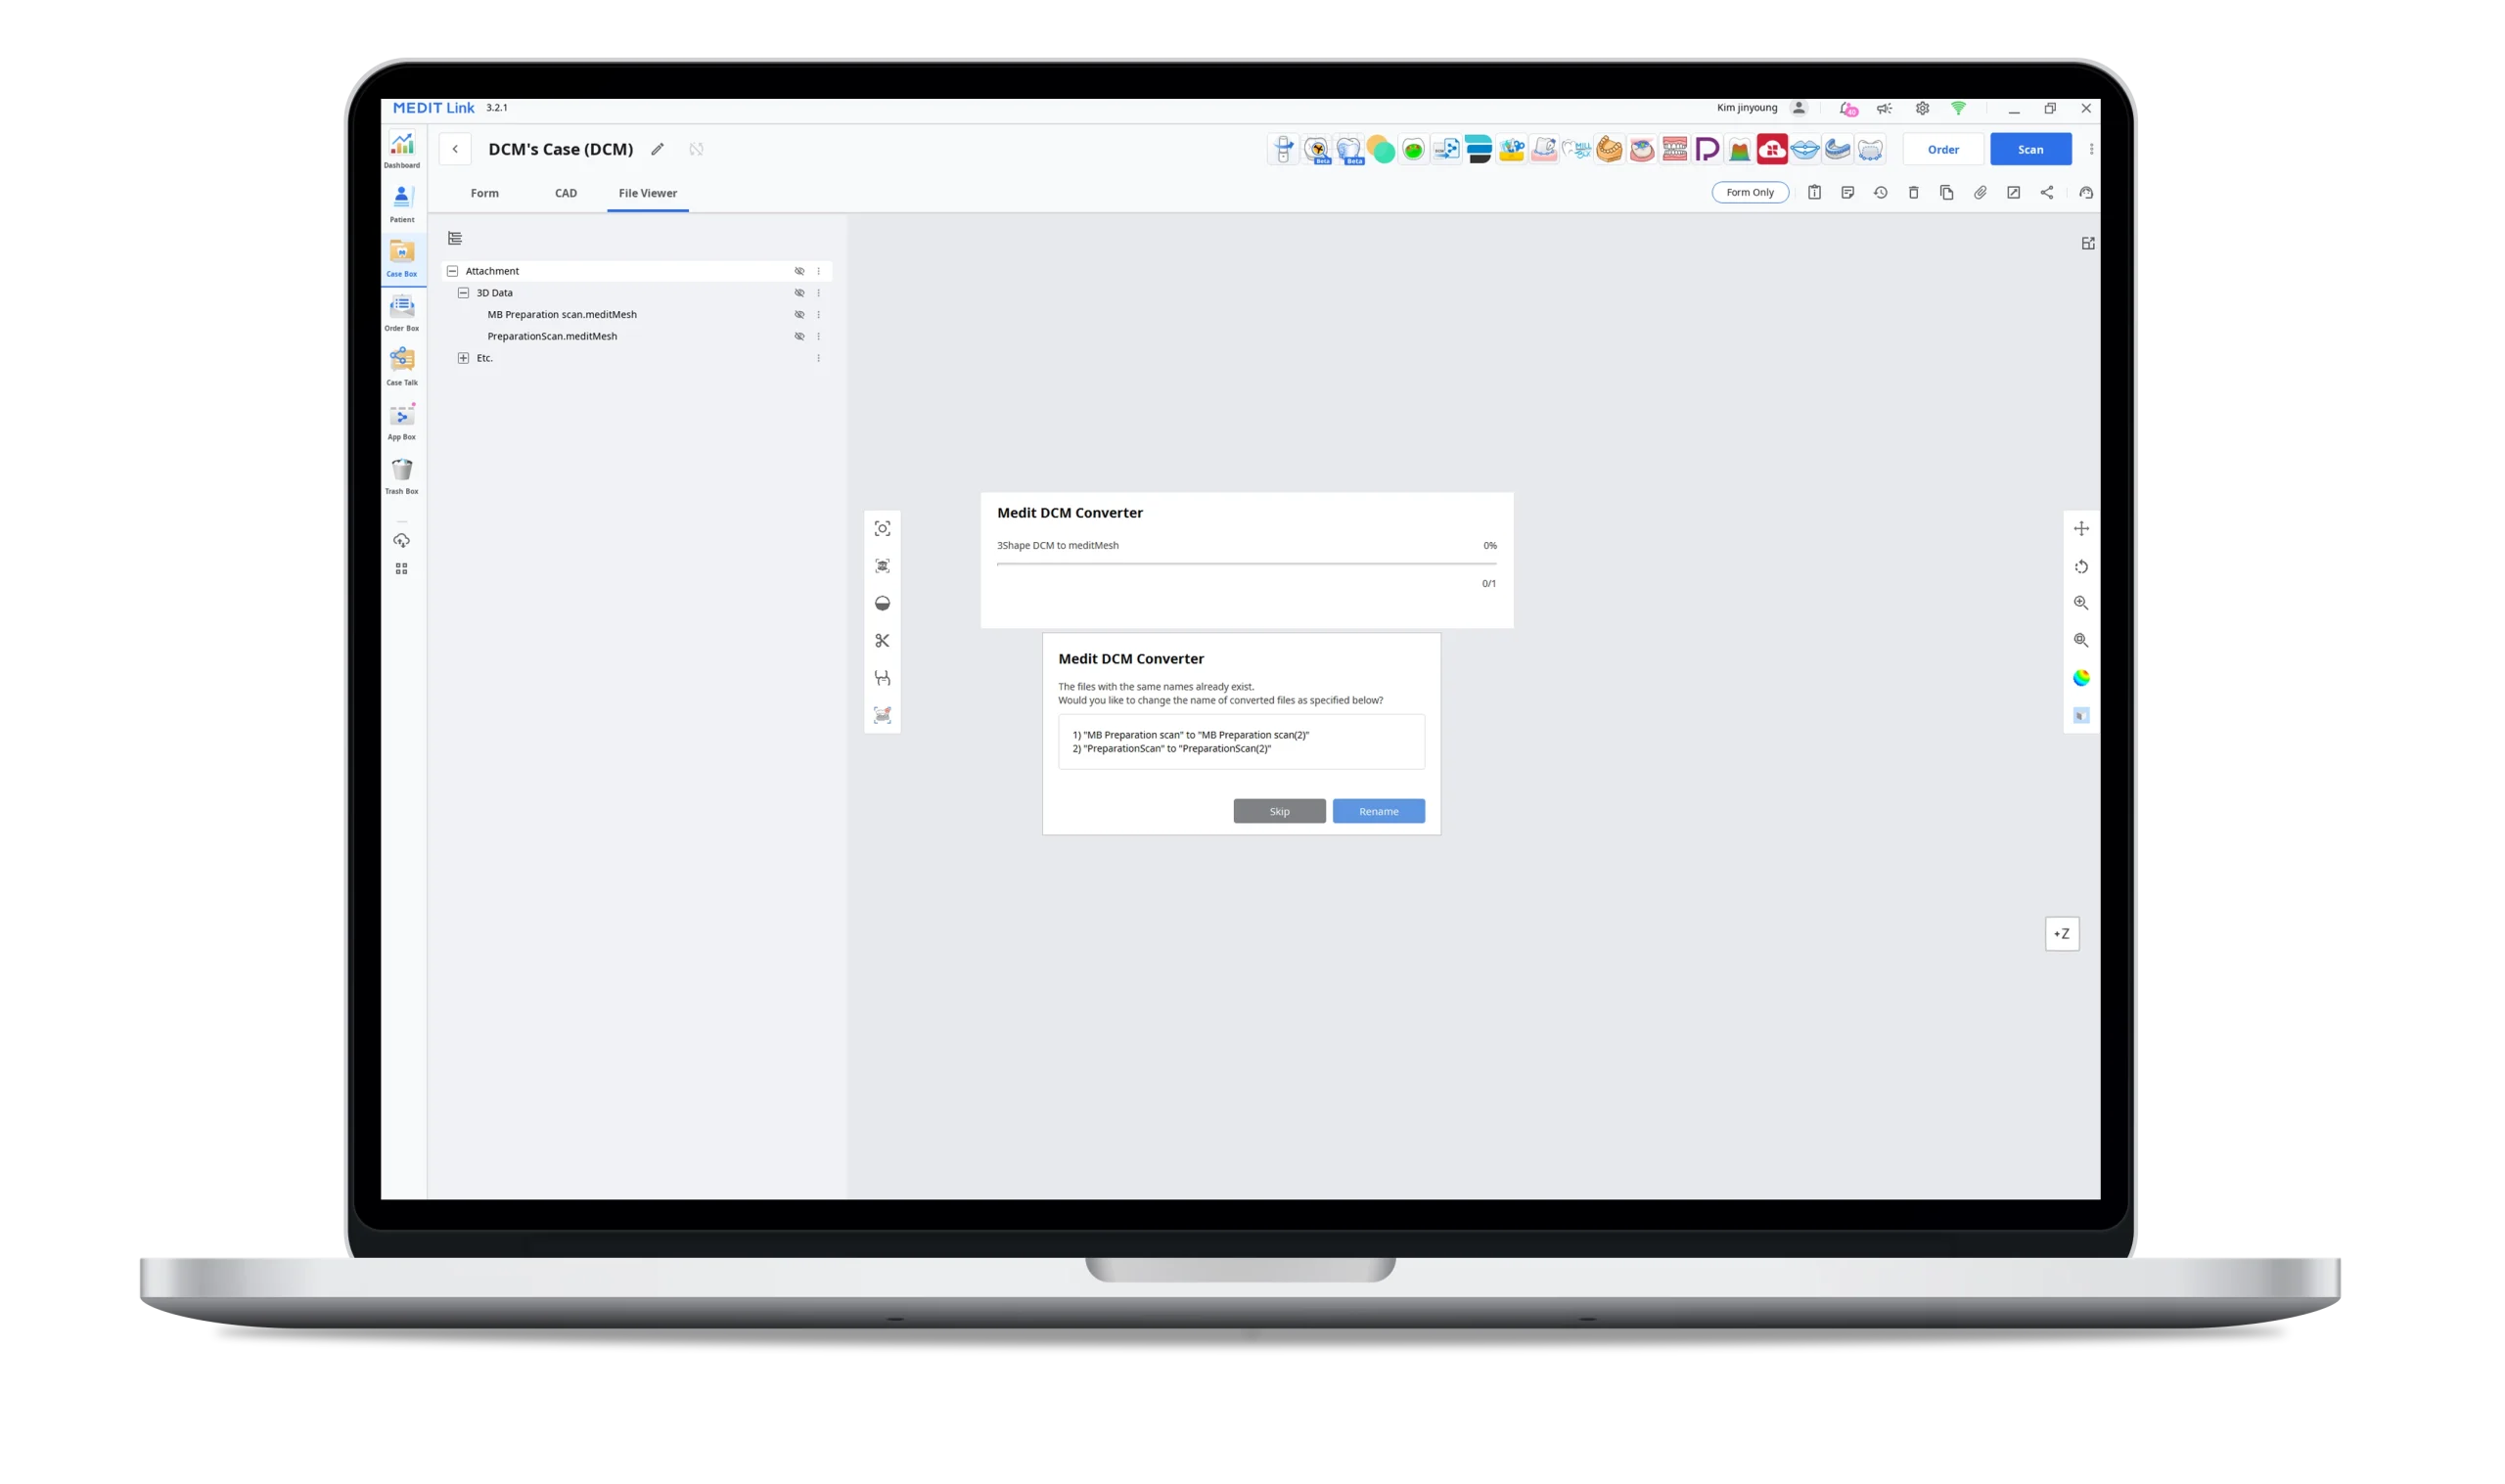Click the Order button in toolbar

(x=1943, y=149)
